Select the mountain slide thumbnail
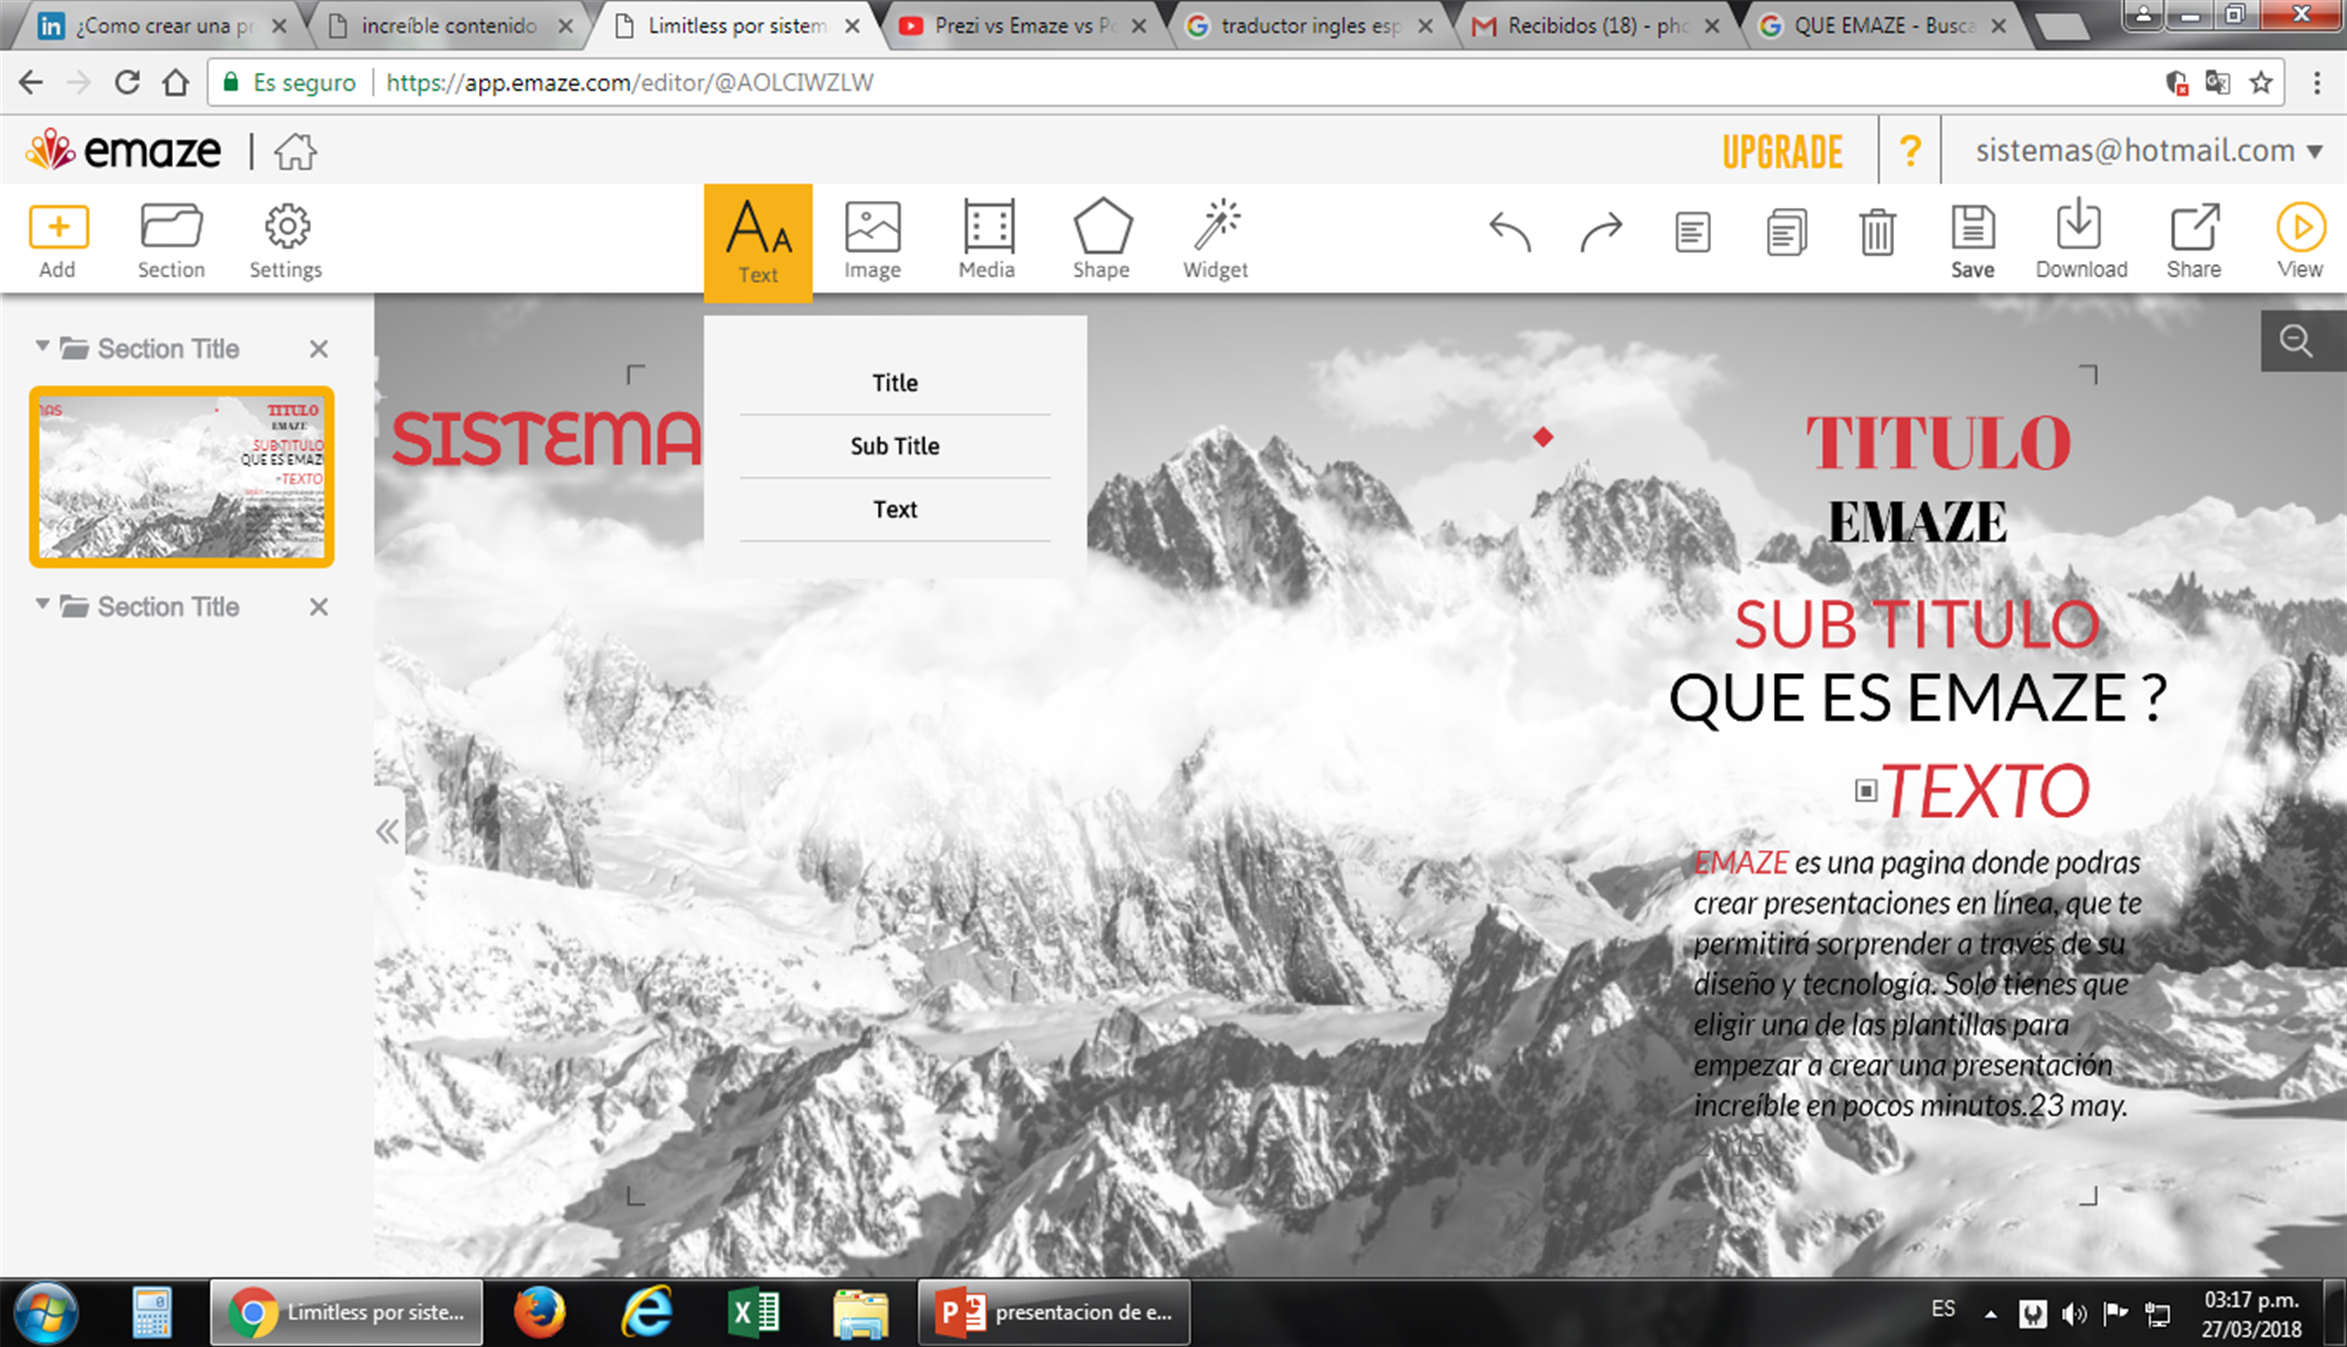 (x=181, y=477)
